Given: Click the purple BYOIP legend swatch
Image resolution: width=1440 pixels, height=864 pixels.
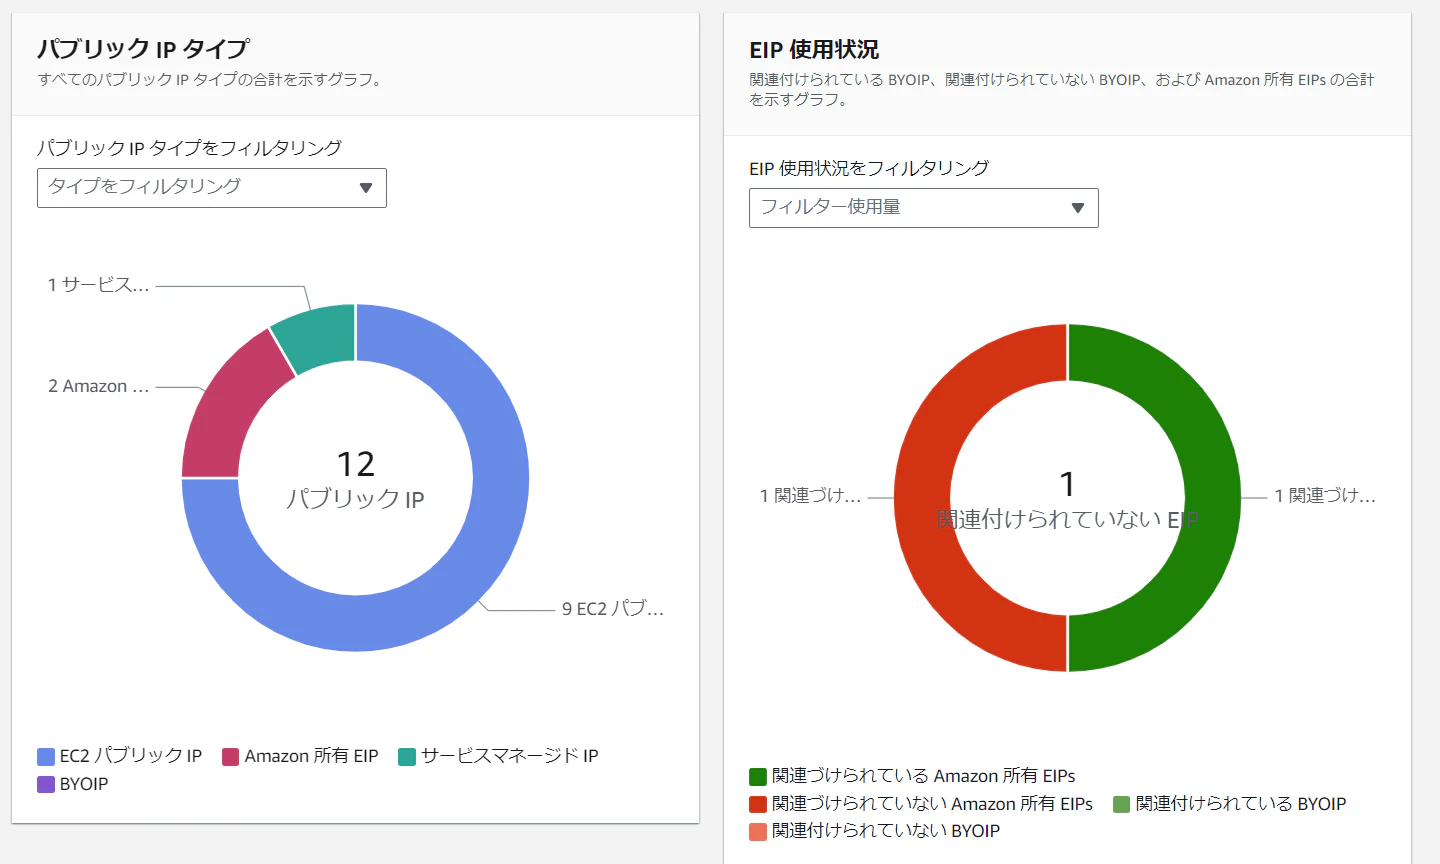Looking at the screenshot, I should pyautogui.click(x=46, y=785).
